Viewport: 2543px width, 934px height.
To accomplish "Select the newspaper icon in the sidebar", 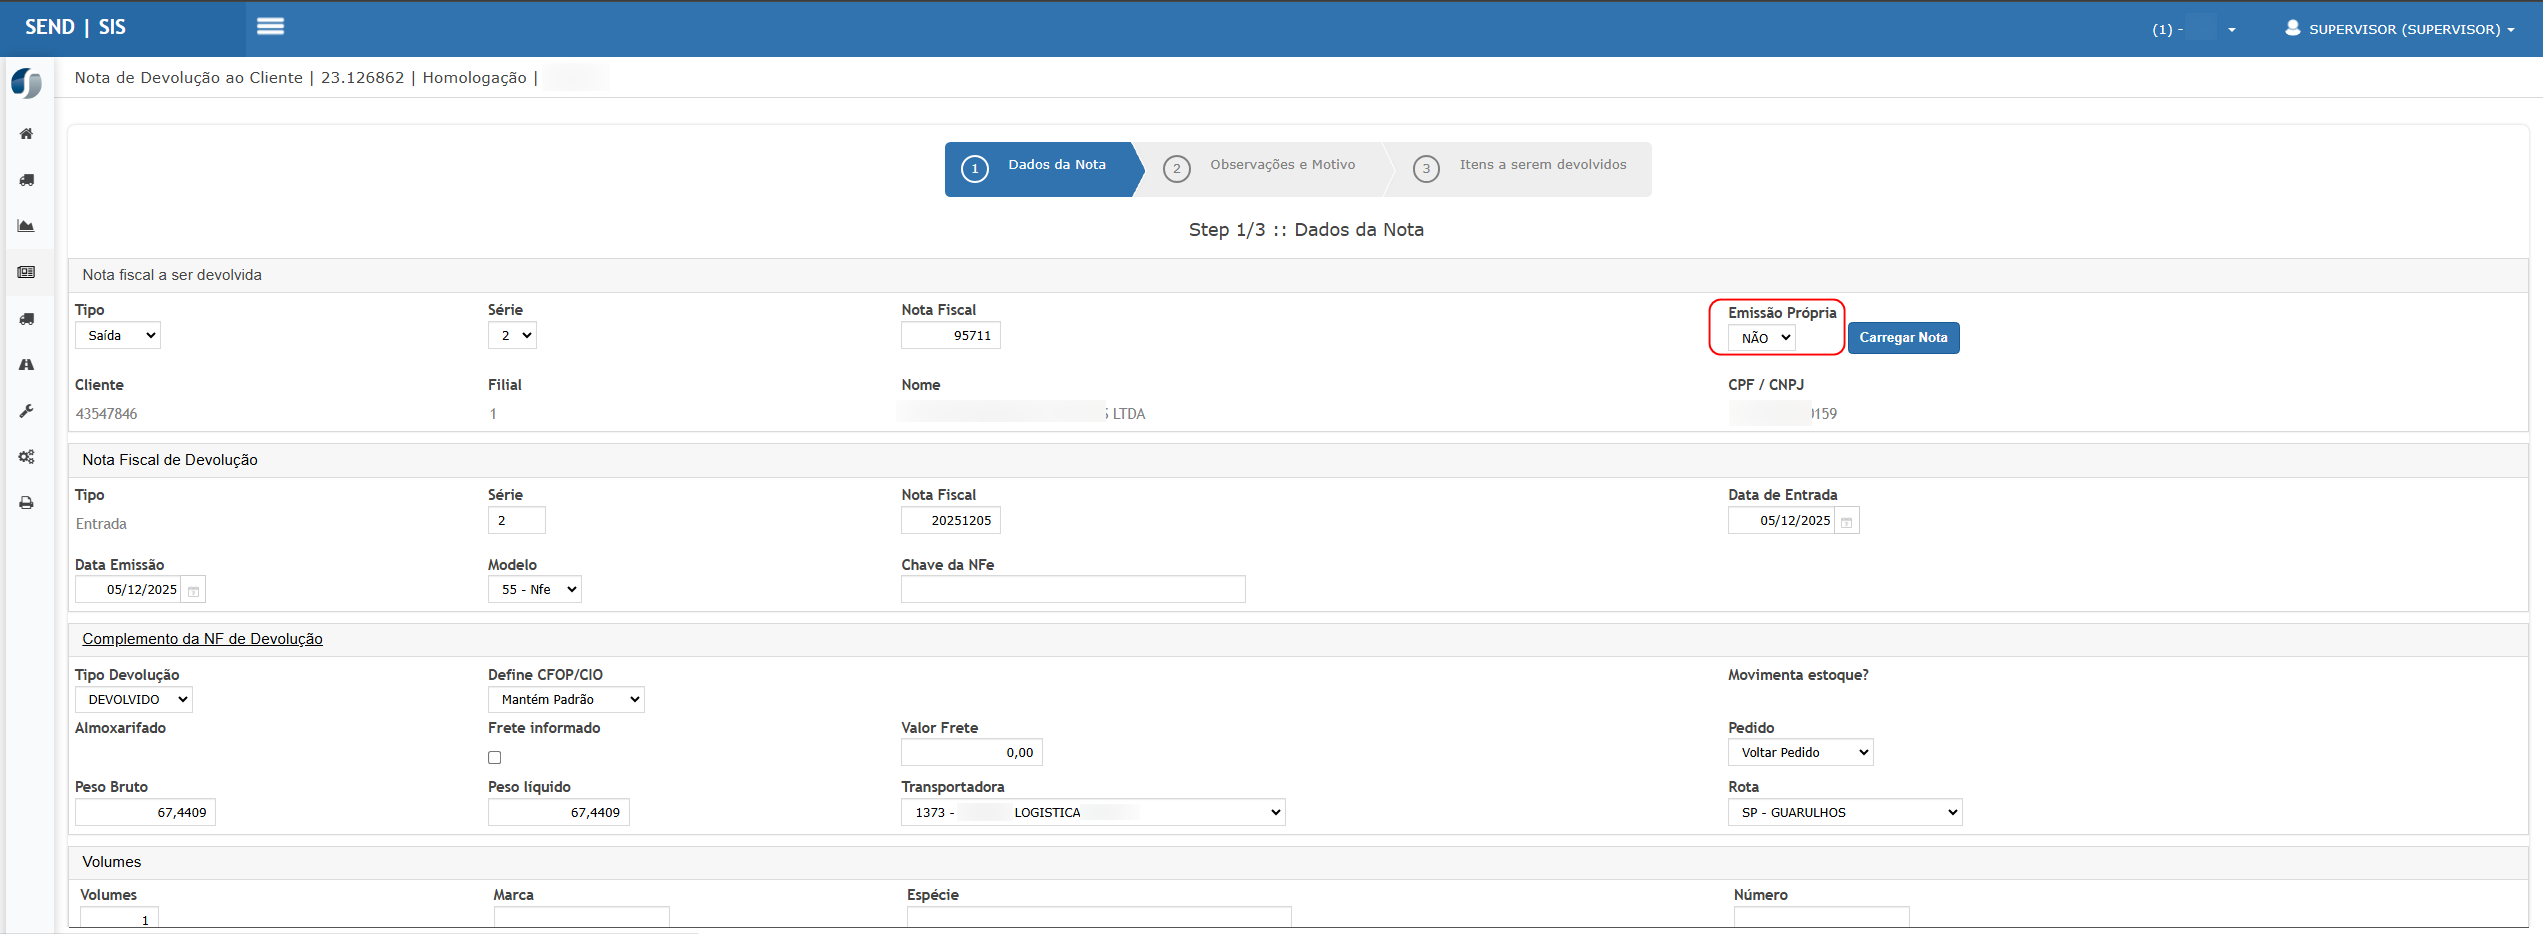I will (27, 272).
